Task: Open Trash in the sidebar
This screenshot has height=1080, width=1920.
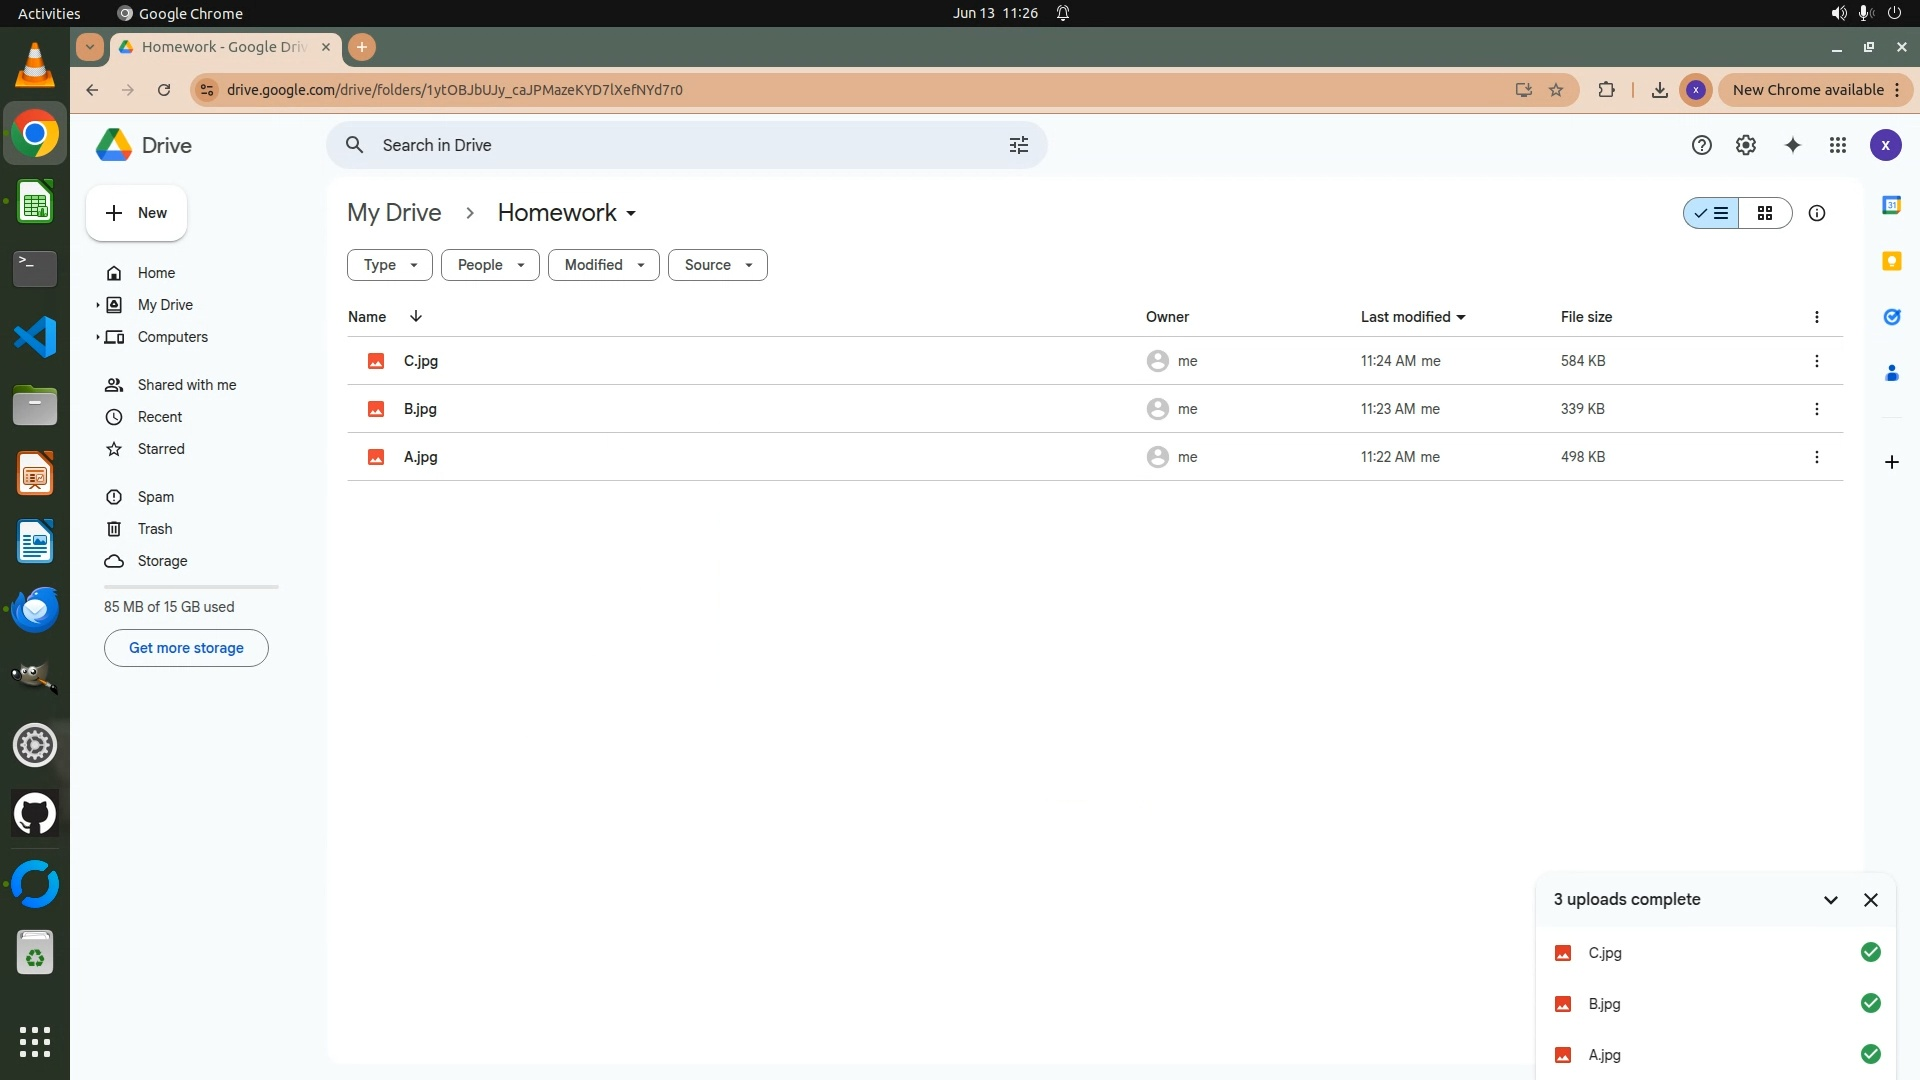Action: tap(155, 529)
